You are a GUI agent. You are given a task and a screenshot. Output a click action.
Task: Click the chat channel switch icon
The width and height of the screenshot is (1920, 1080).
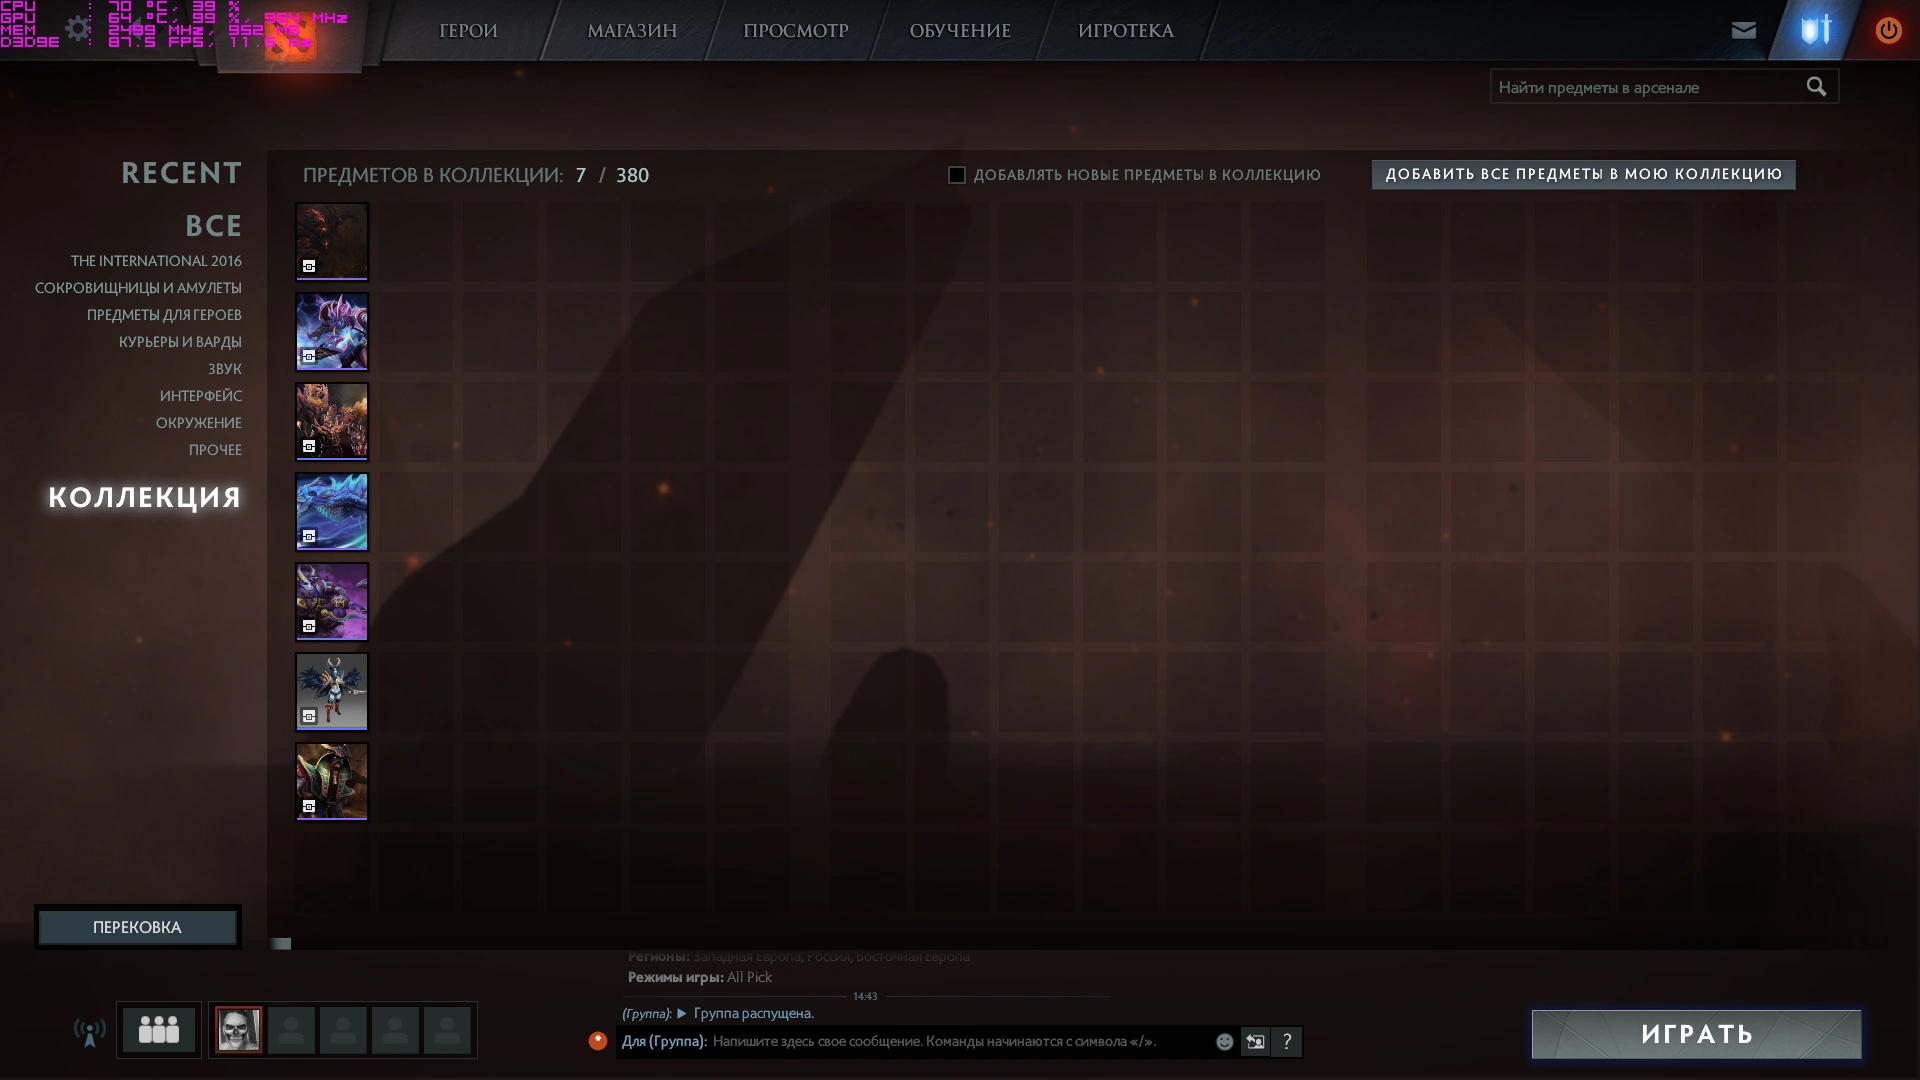point(1255,1042)
